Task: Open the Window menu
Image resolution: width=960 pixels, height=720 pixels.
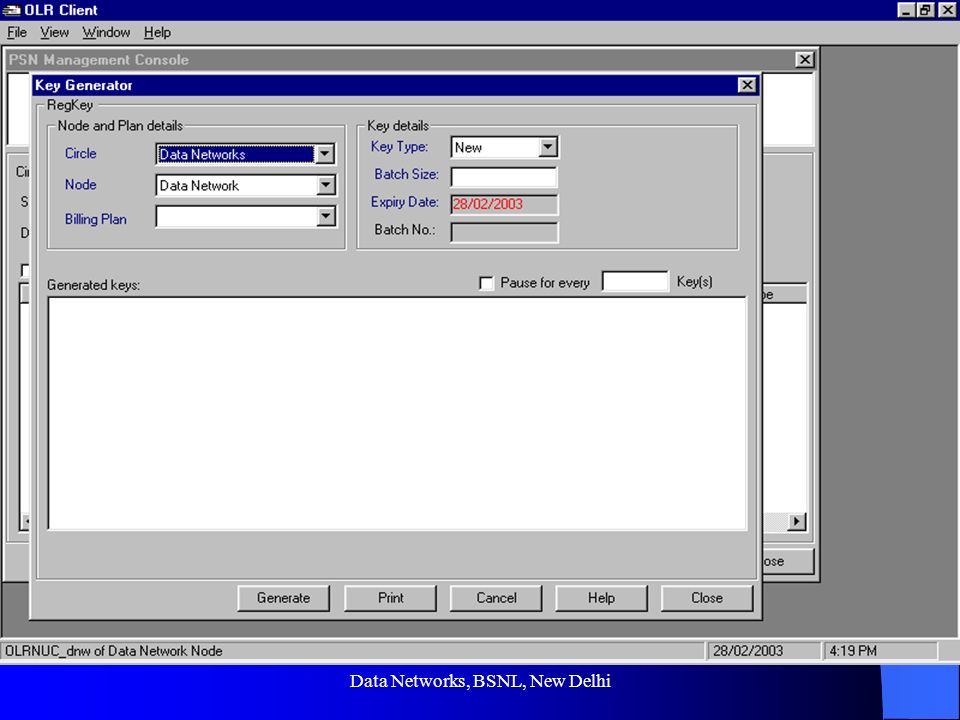Action: coord(106,32)
